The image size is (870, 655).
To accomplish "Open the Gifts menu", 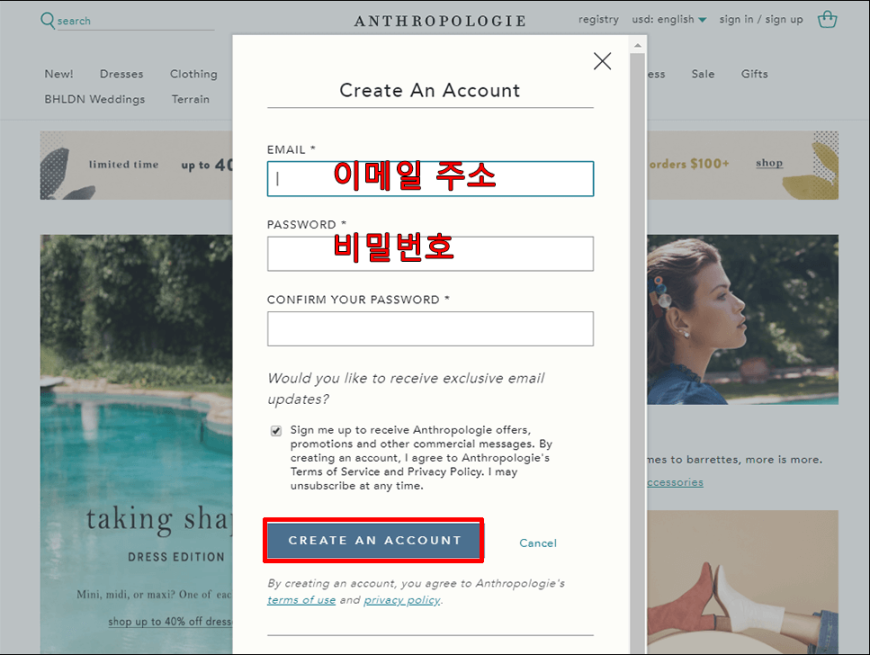I will (x=755, y=74).
